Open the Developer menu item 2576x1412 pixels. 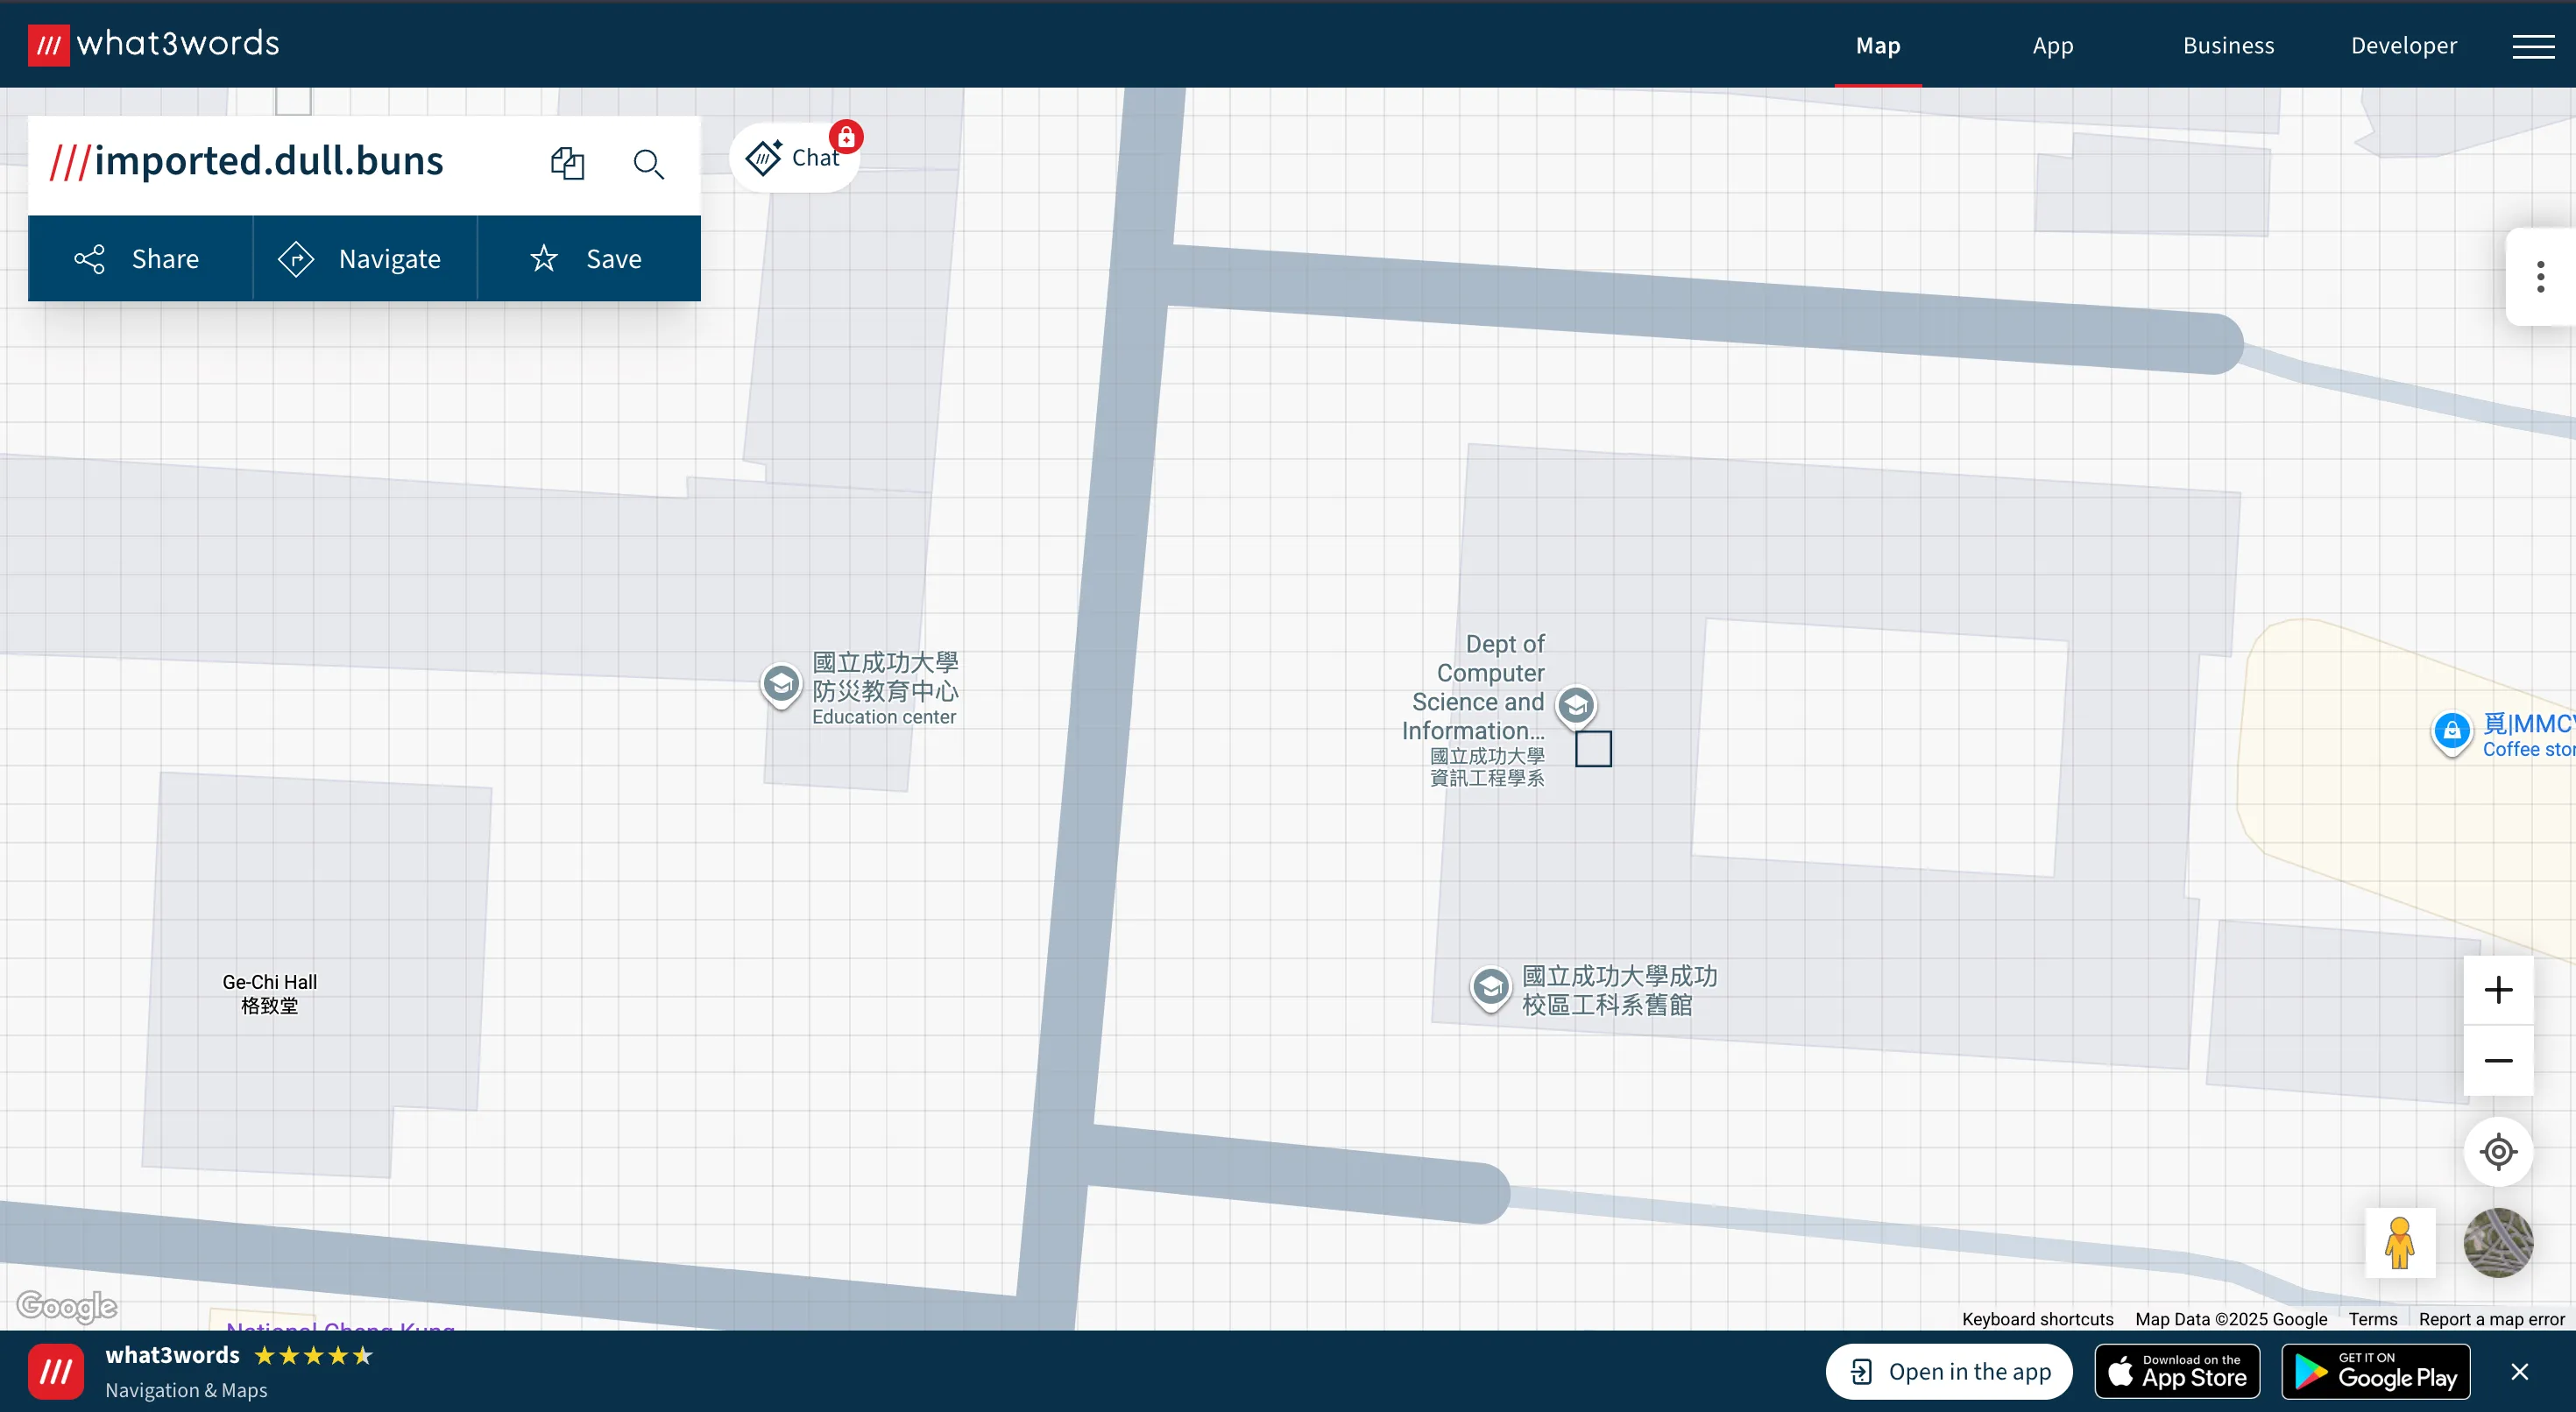pos(2403,45)
